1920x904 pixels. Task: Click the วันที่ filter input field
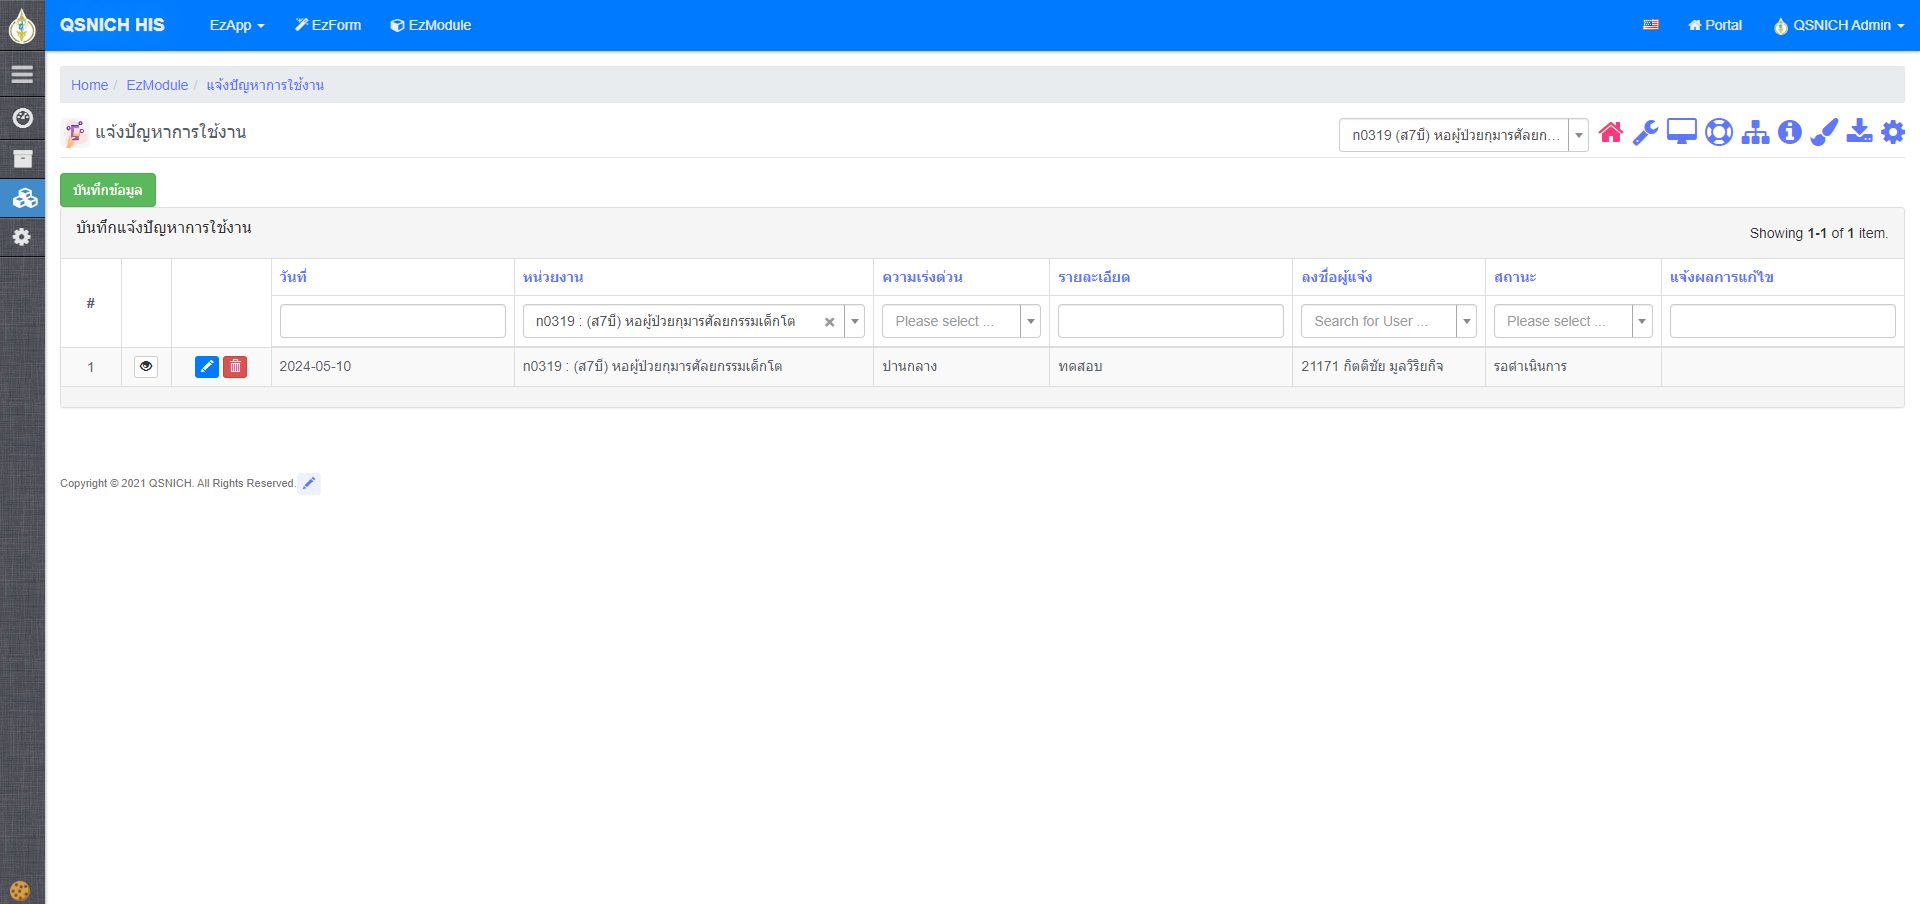pos(392,321)
